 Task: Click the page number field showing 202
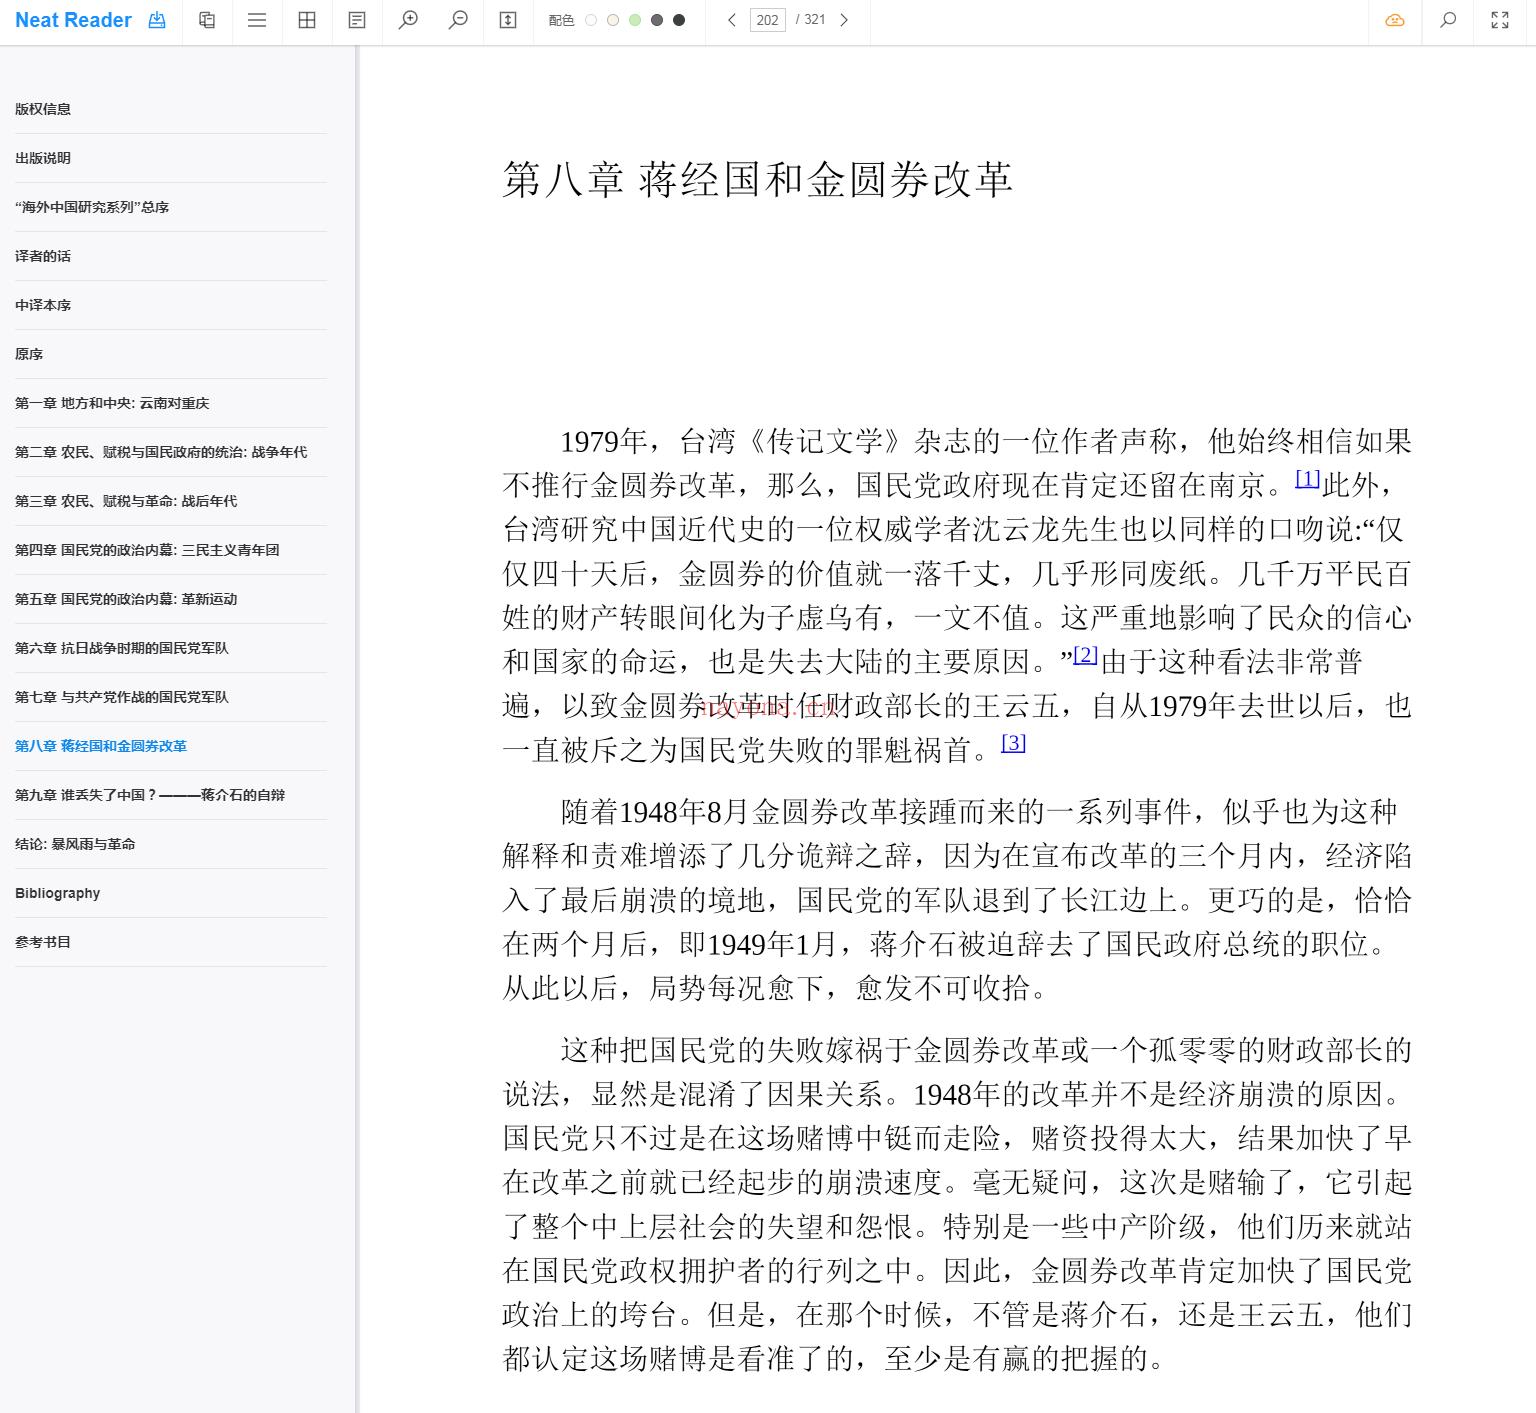768,20
